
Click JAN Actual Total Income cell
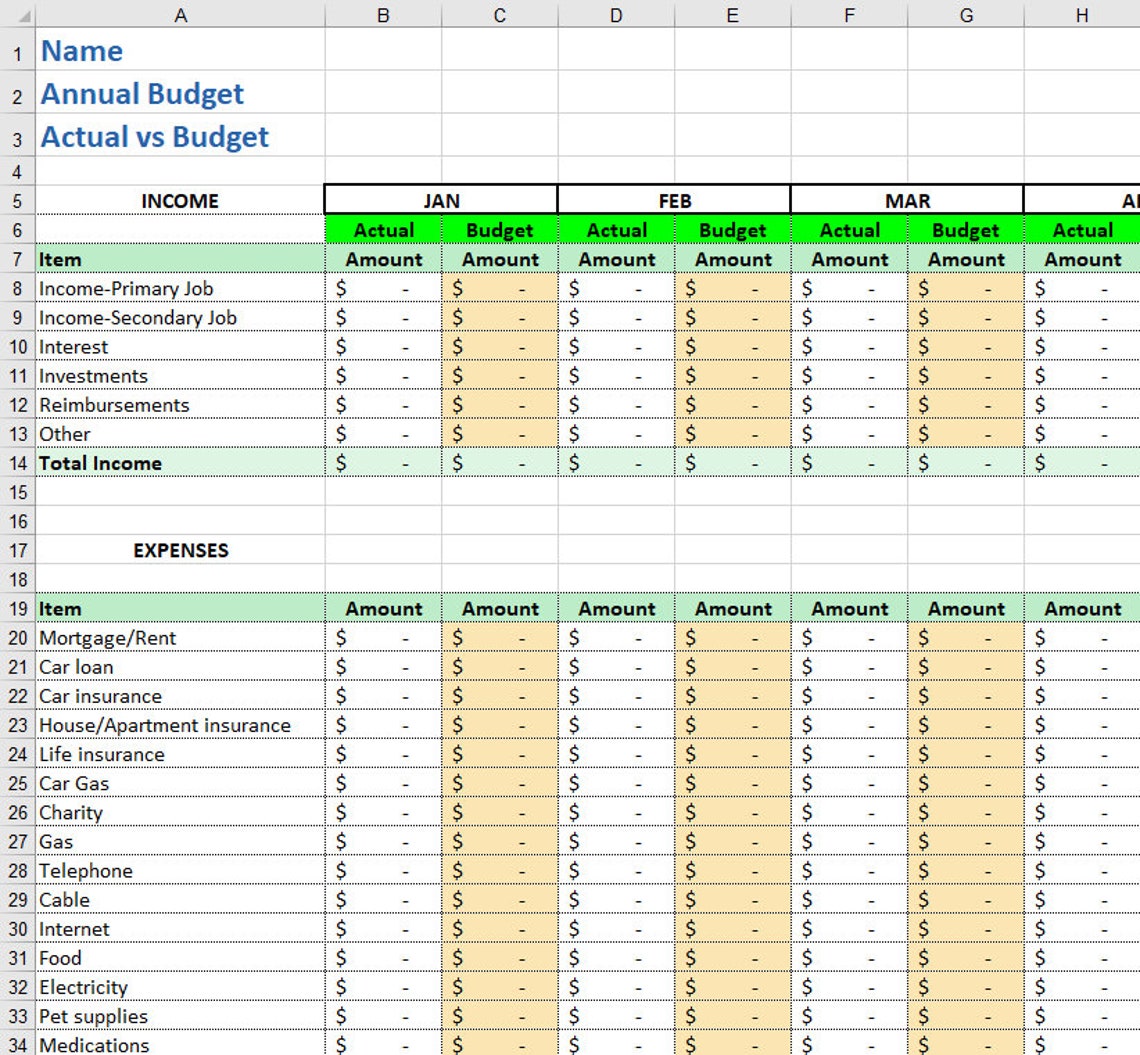383,462
